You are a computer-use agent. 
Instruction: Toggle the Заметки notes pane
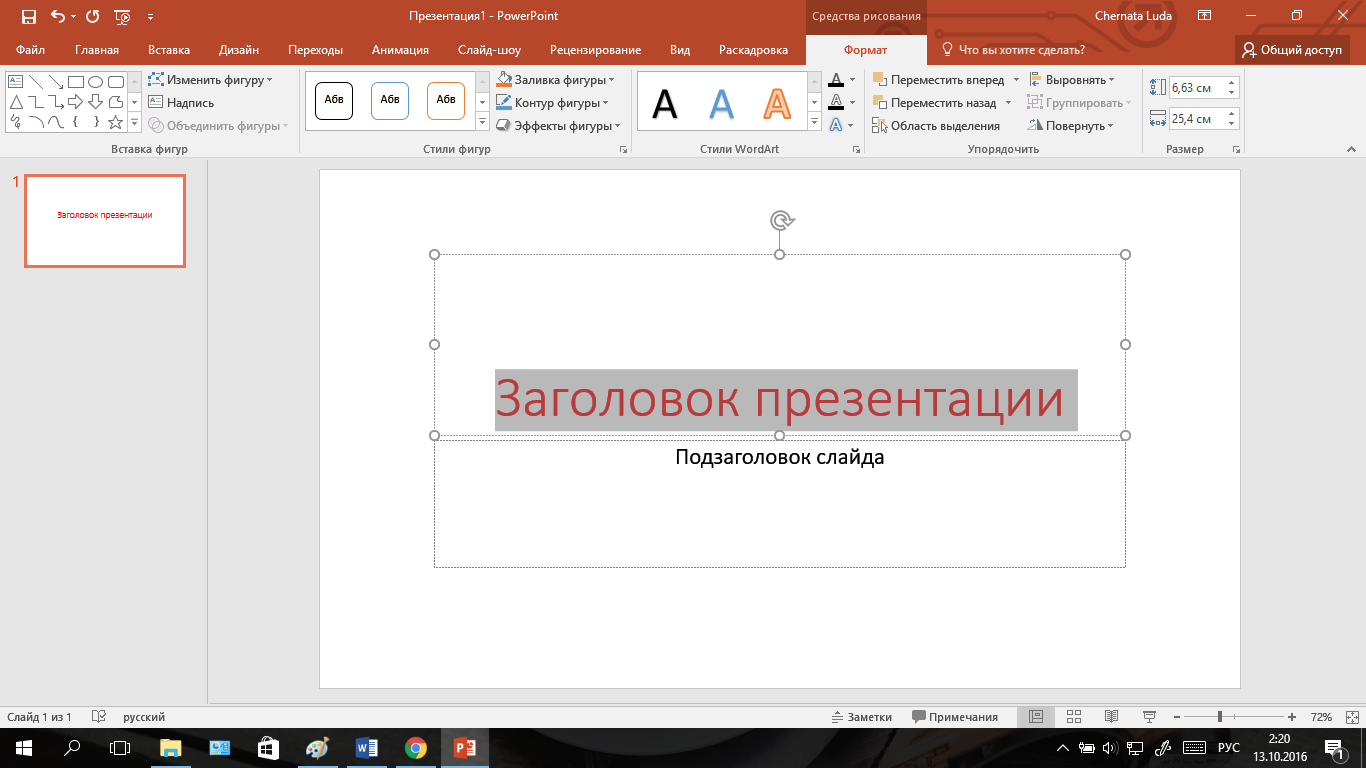[862, 717]
